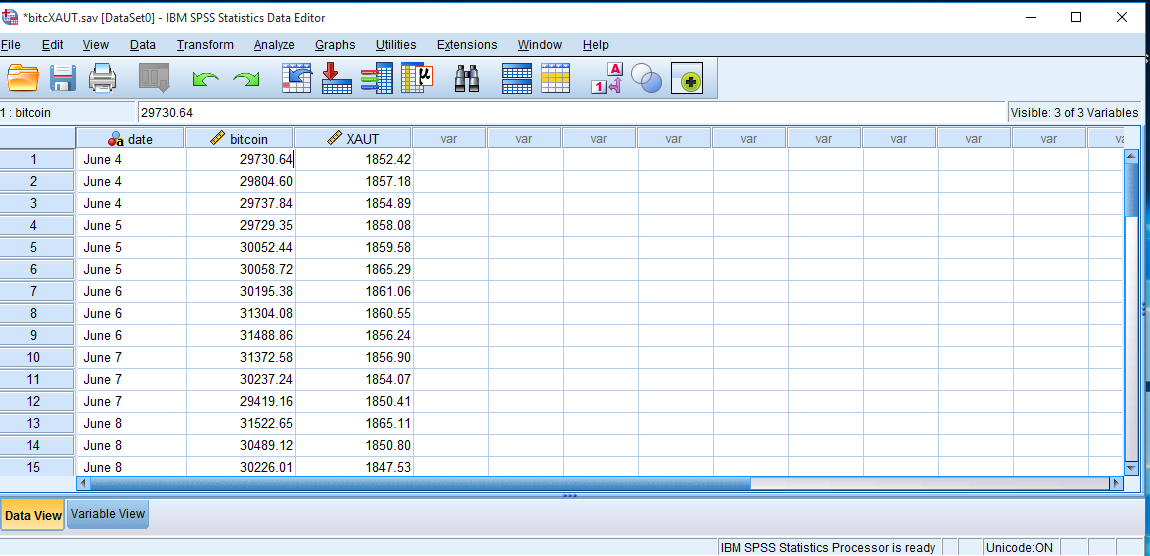Open the Graphs menu
This screenshot has width=1150, height=556.
(335, 45)
